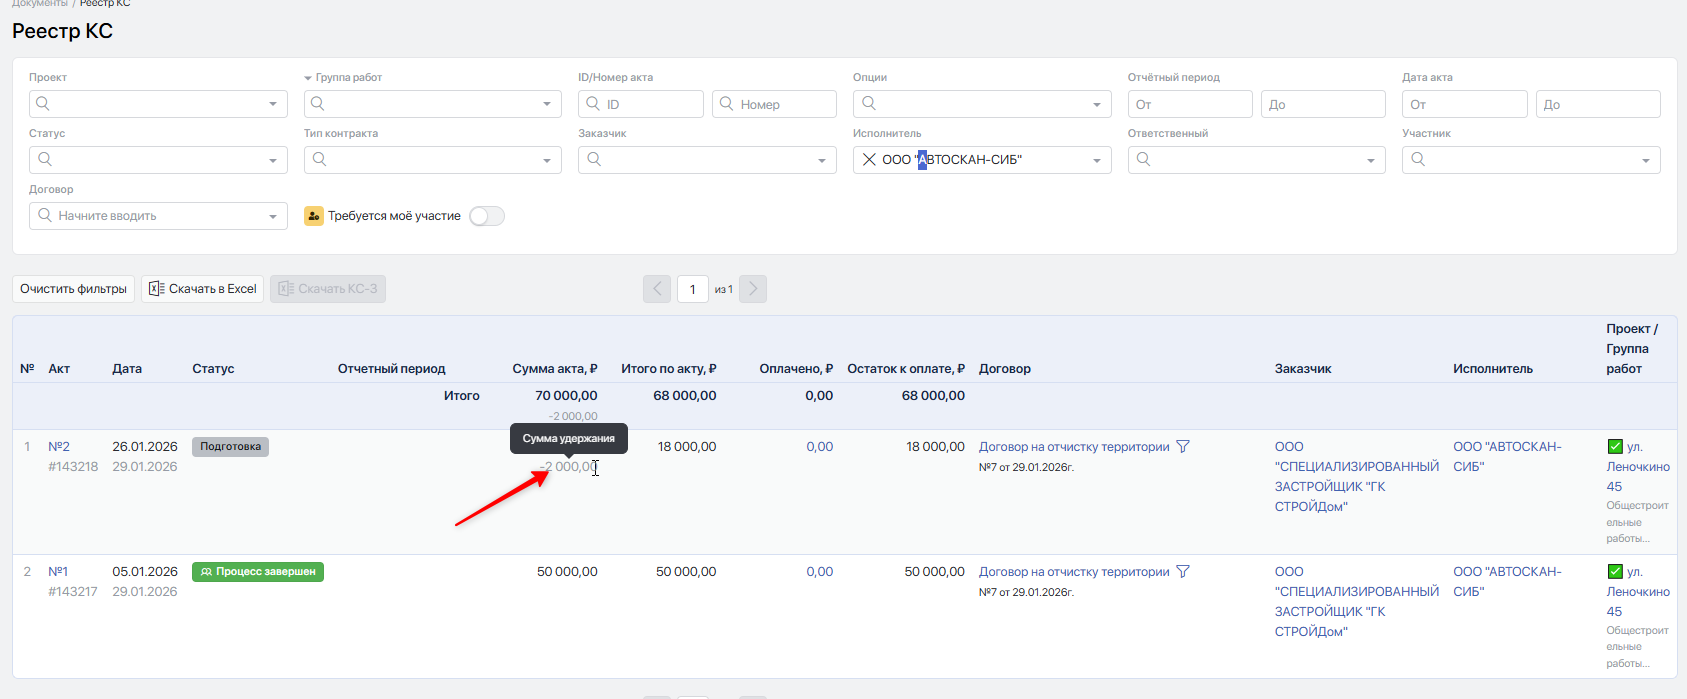
Task: Open act №2 link
Action: 59,447
